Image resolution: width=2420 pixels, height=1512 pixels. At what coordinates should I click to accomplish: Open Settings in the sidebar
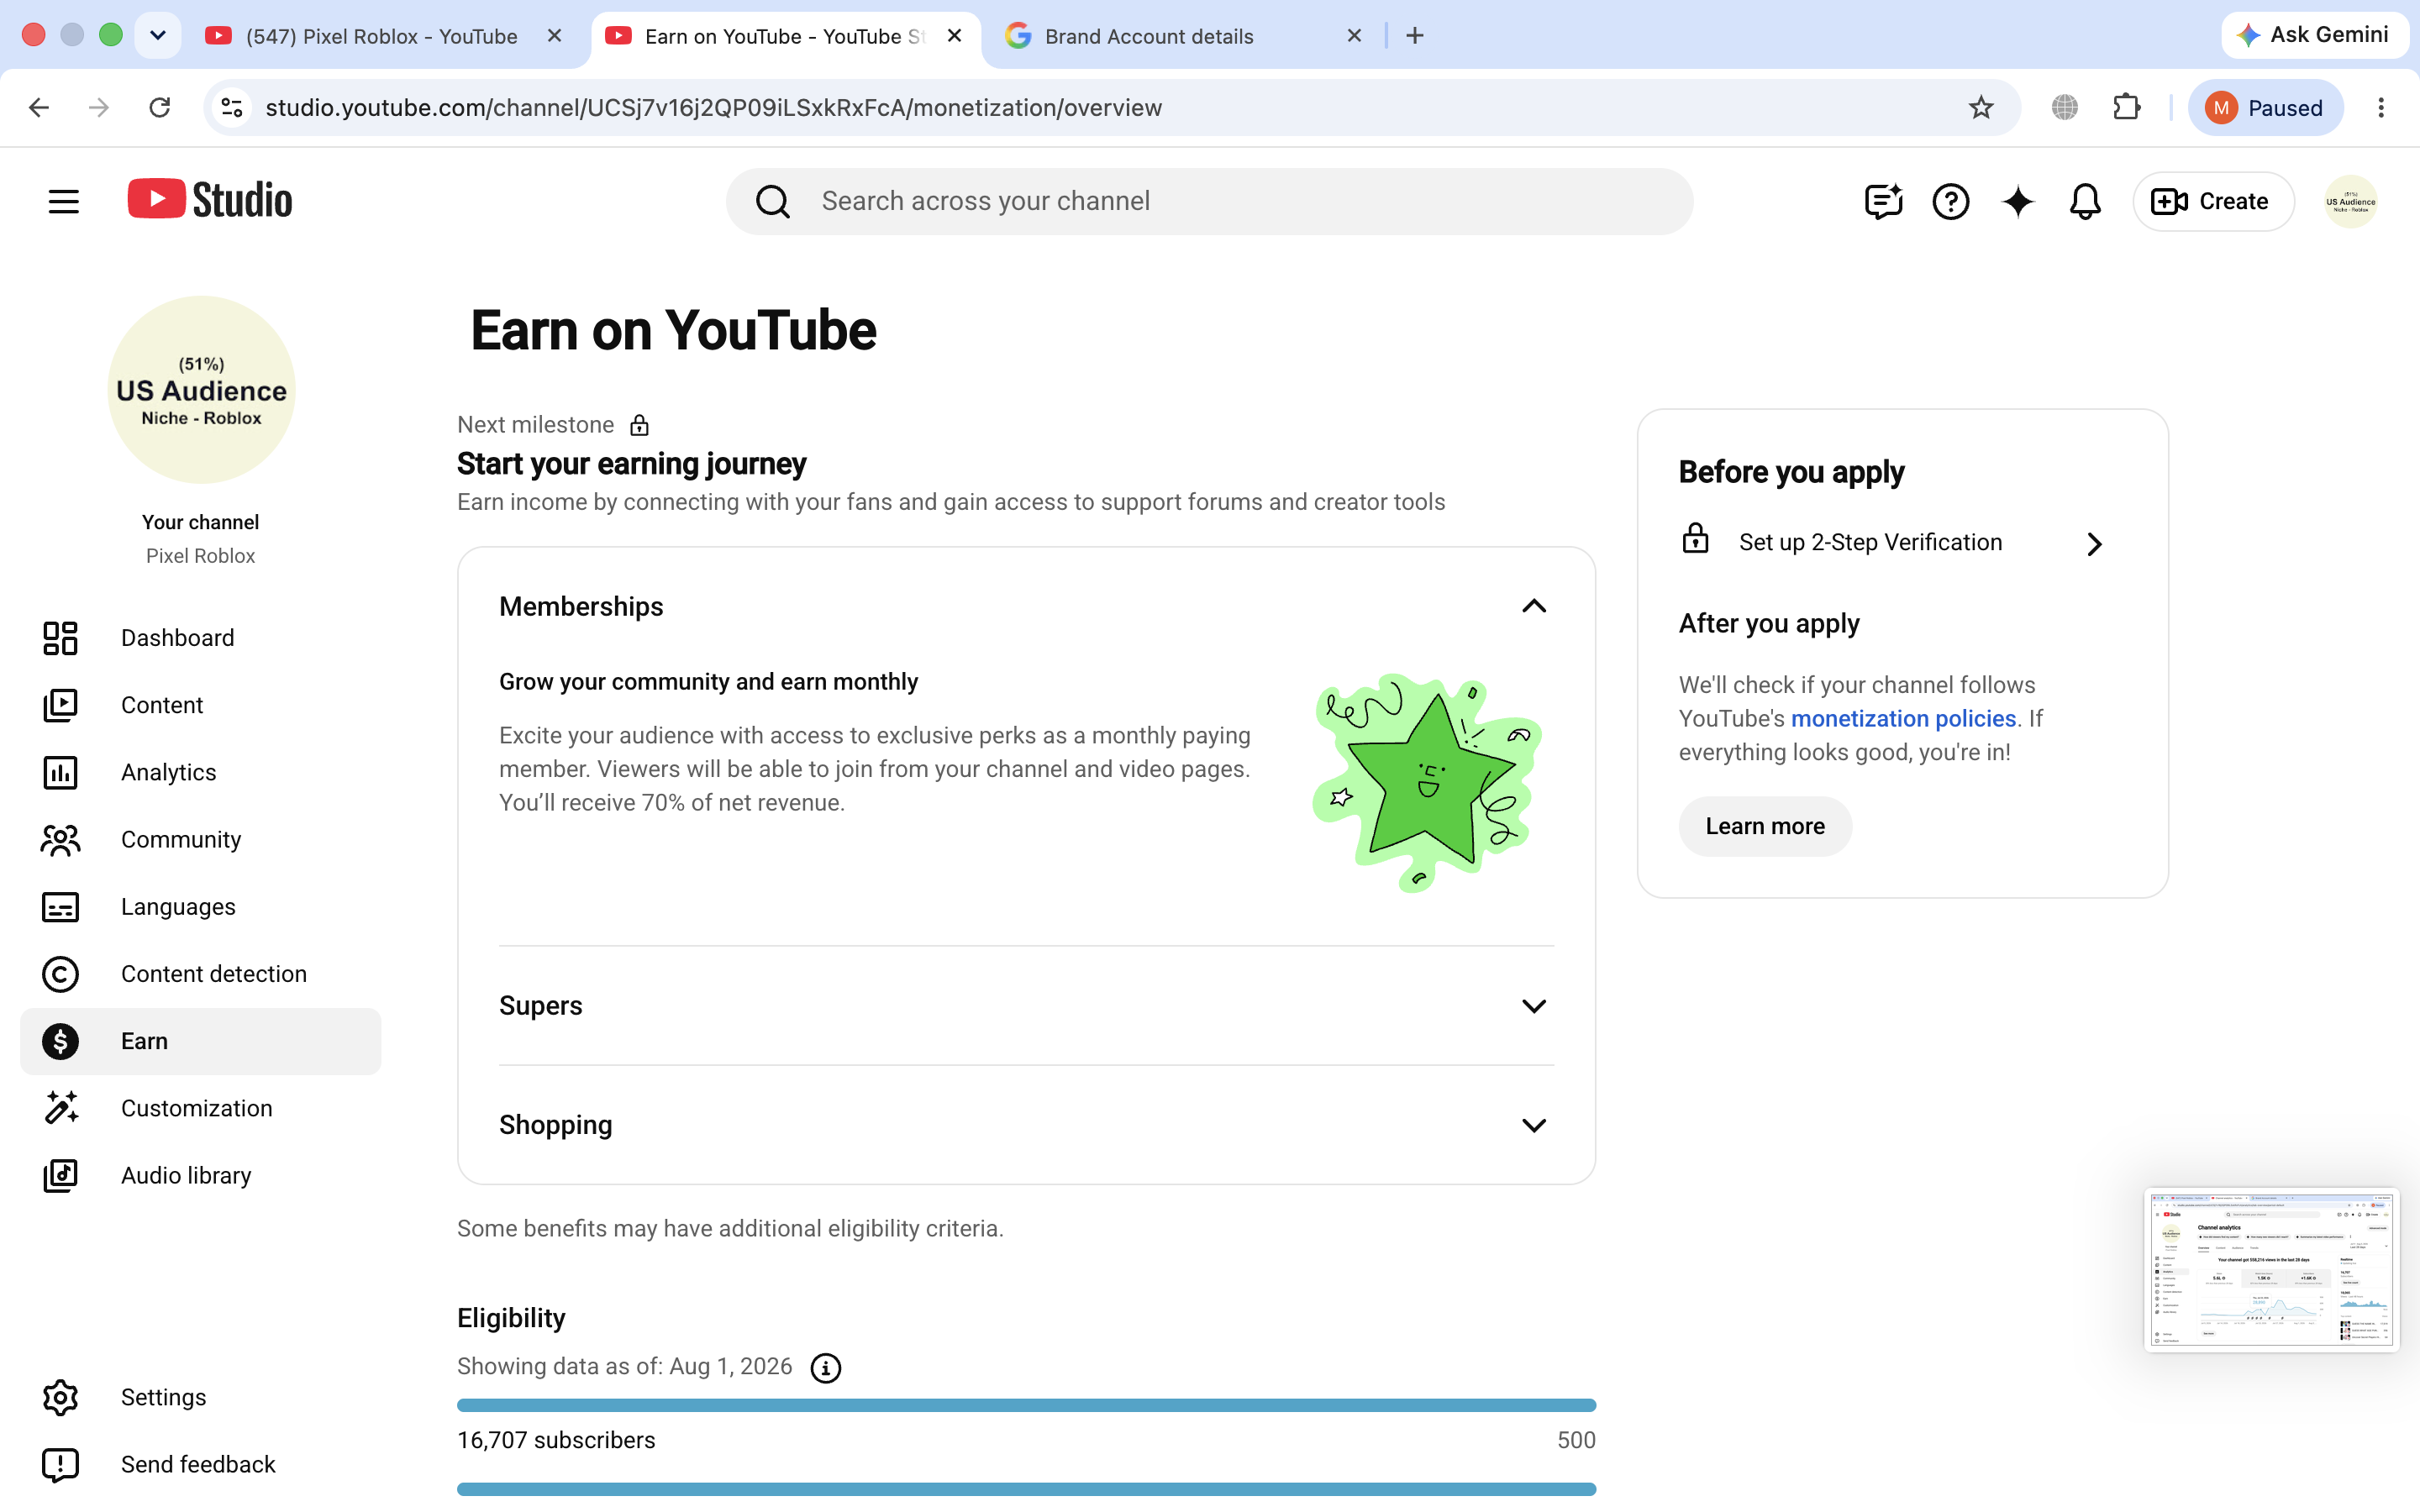click(200, 1397)
